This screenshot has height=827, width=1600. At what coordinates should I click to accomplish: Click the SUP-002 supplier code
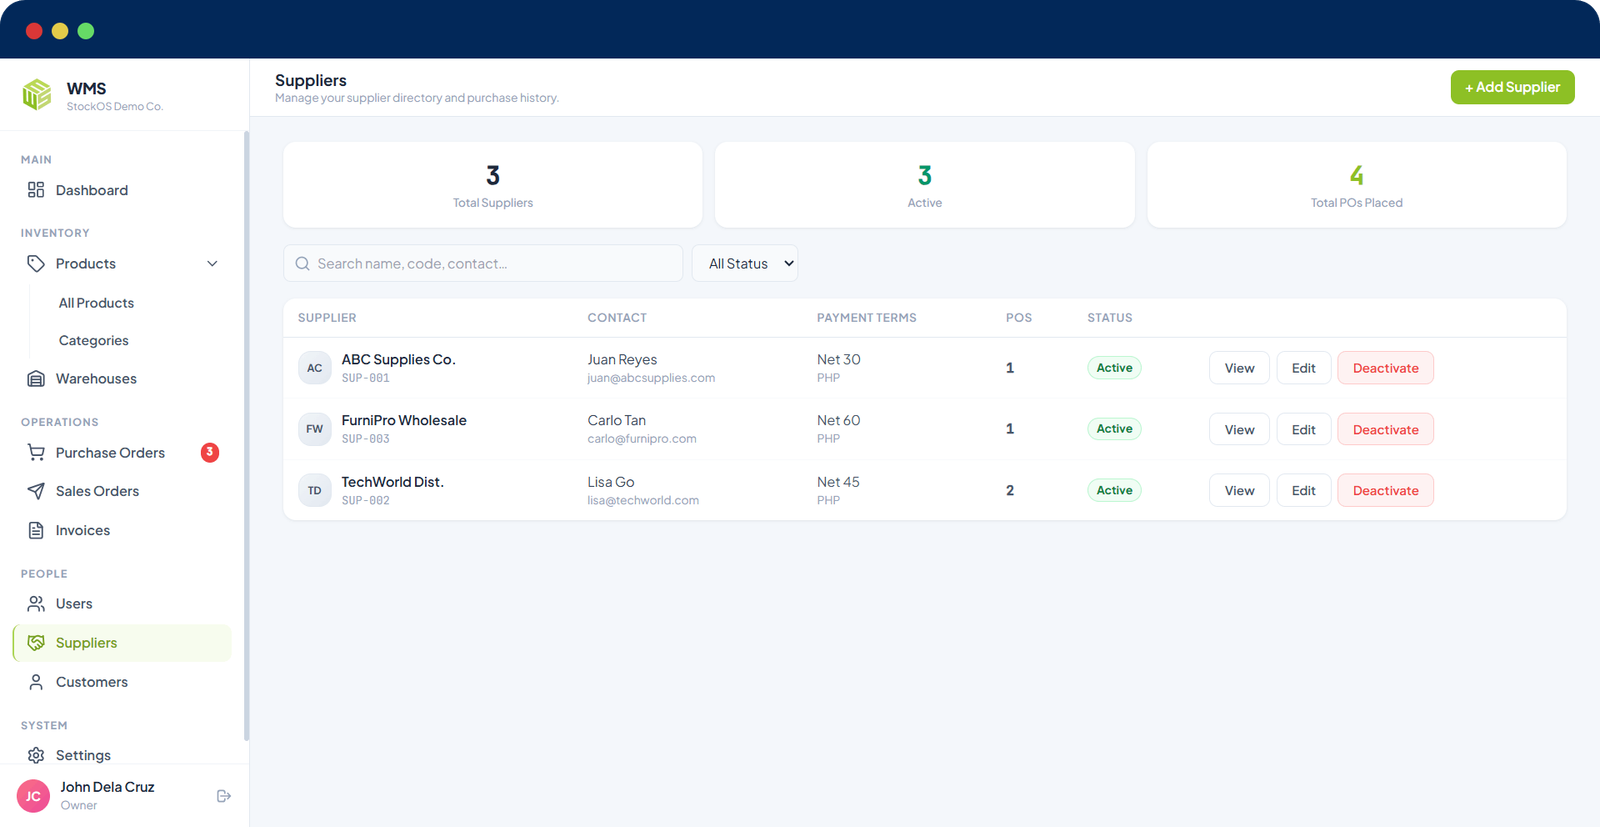pyautogui.click(x=366, y=500)
